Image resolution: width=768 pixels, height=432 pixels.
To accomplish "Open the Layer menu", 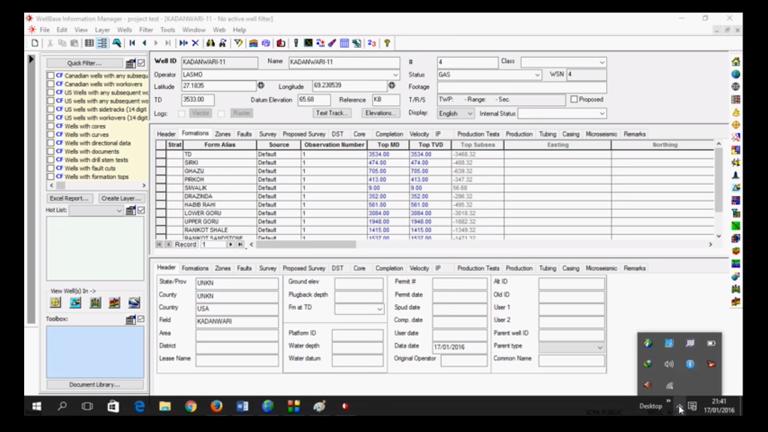I will point(102,30).
